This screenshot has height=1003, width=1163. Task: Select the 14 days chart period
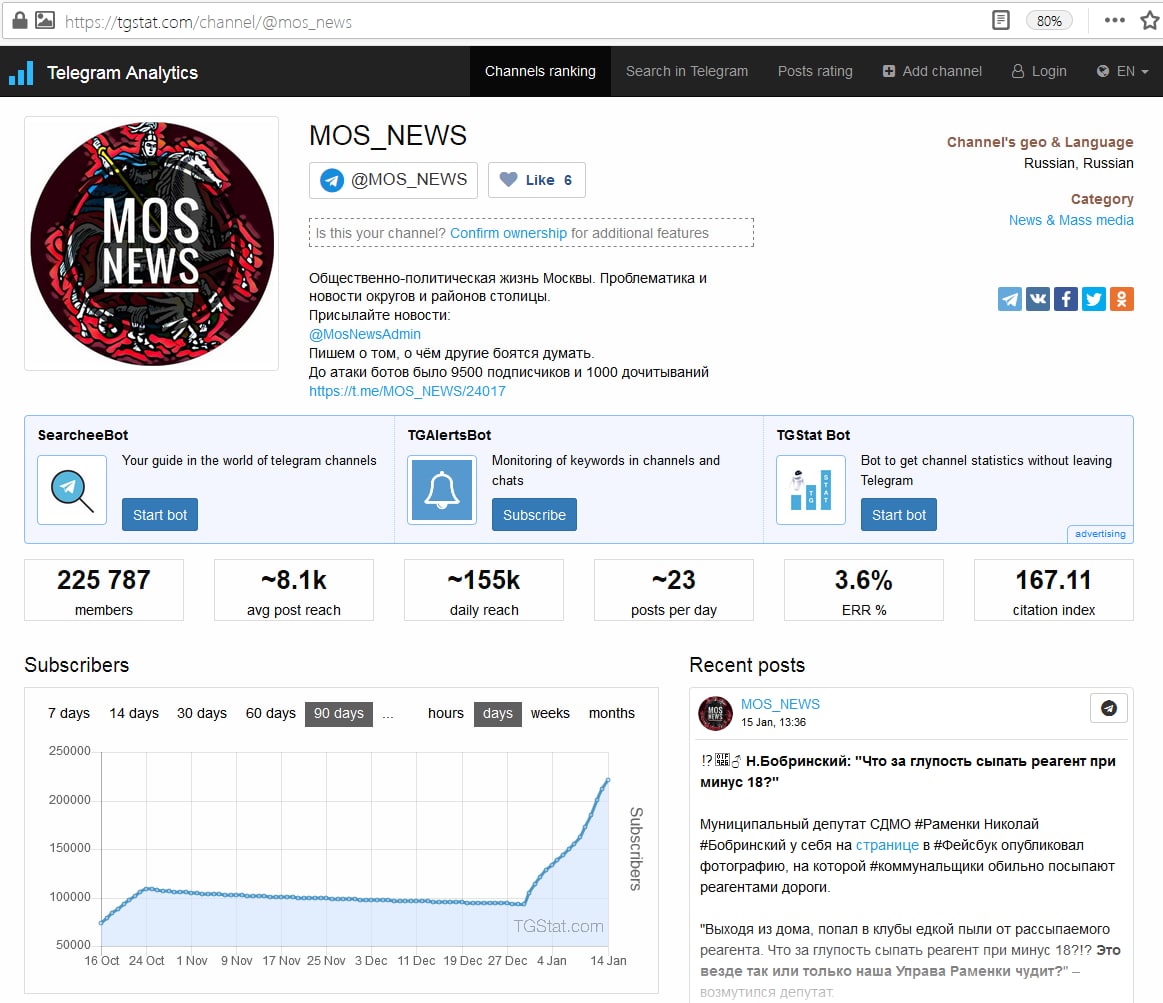click(134, 714)
